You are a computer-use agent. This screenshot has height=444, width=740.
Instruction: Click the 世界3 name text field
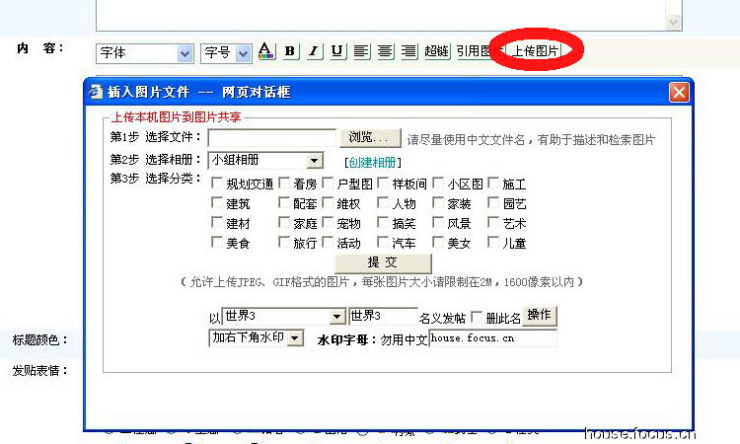(x=383, y=316)
